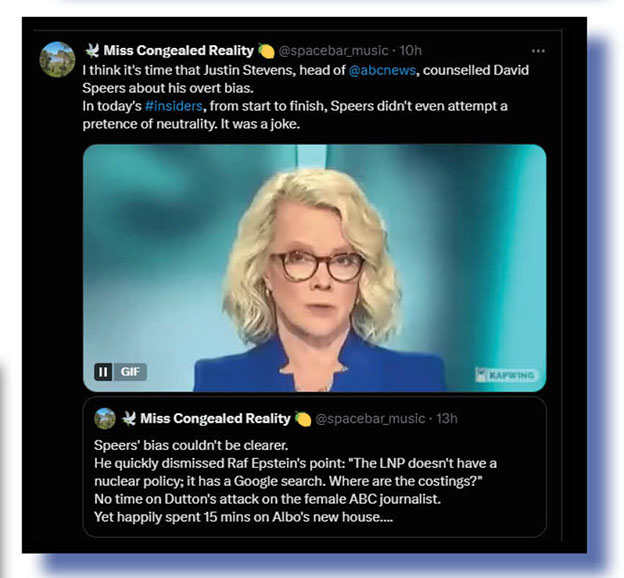Click the dove emoji in quoted tweet header
Viewport: 624px width, 578px height.
coord(129,418)
